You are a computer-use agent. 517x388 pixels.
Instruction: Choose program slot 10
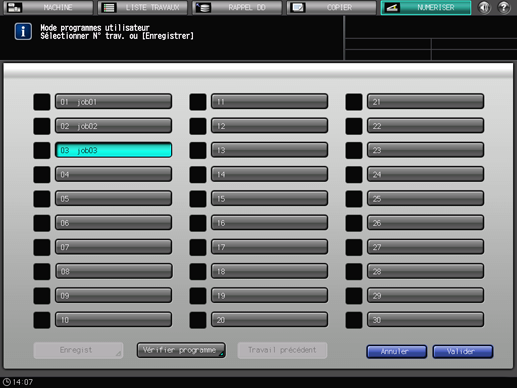click(x=113, y=320)
